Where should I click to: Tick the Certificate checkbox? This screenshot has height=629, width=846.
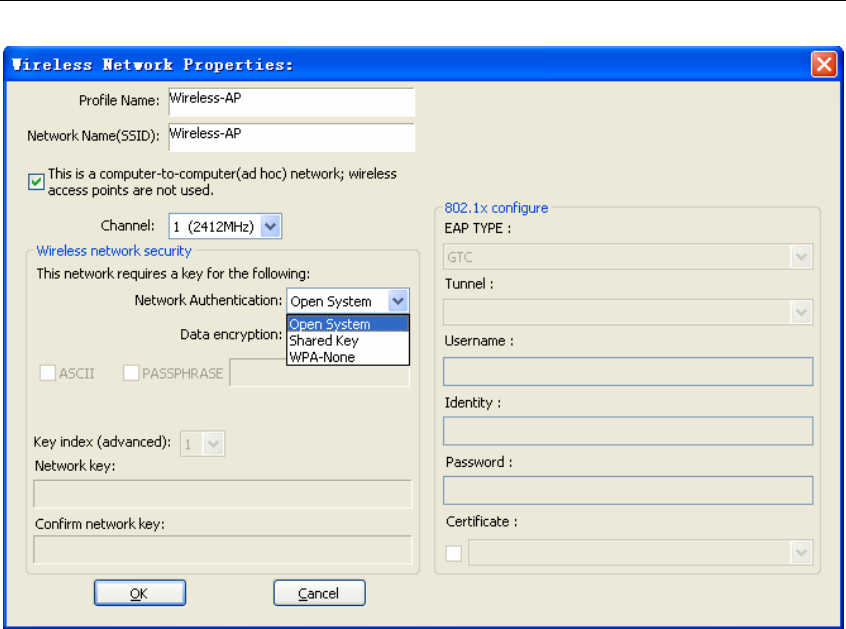pos(454,553)
